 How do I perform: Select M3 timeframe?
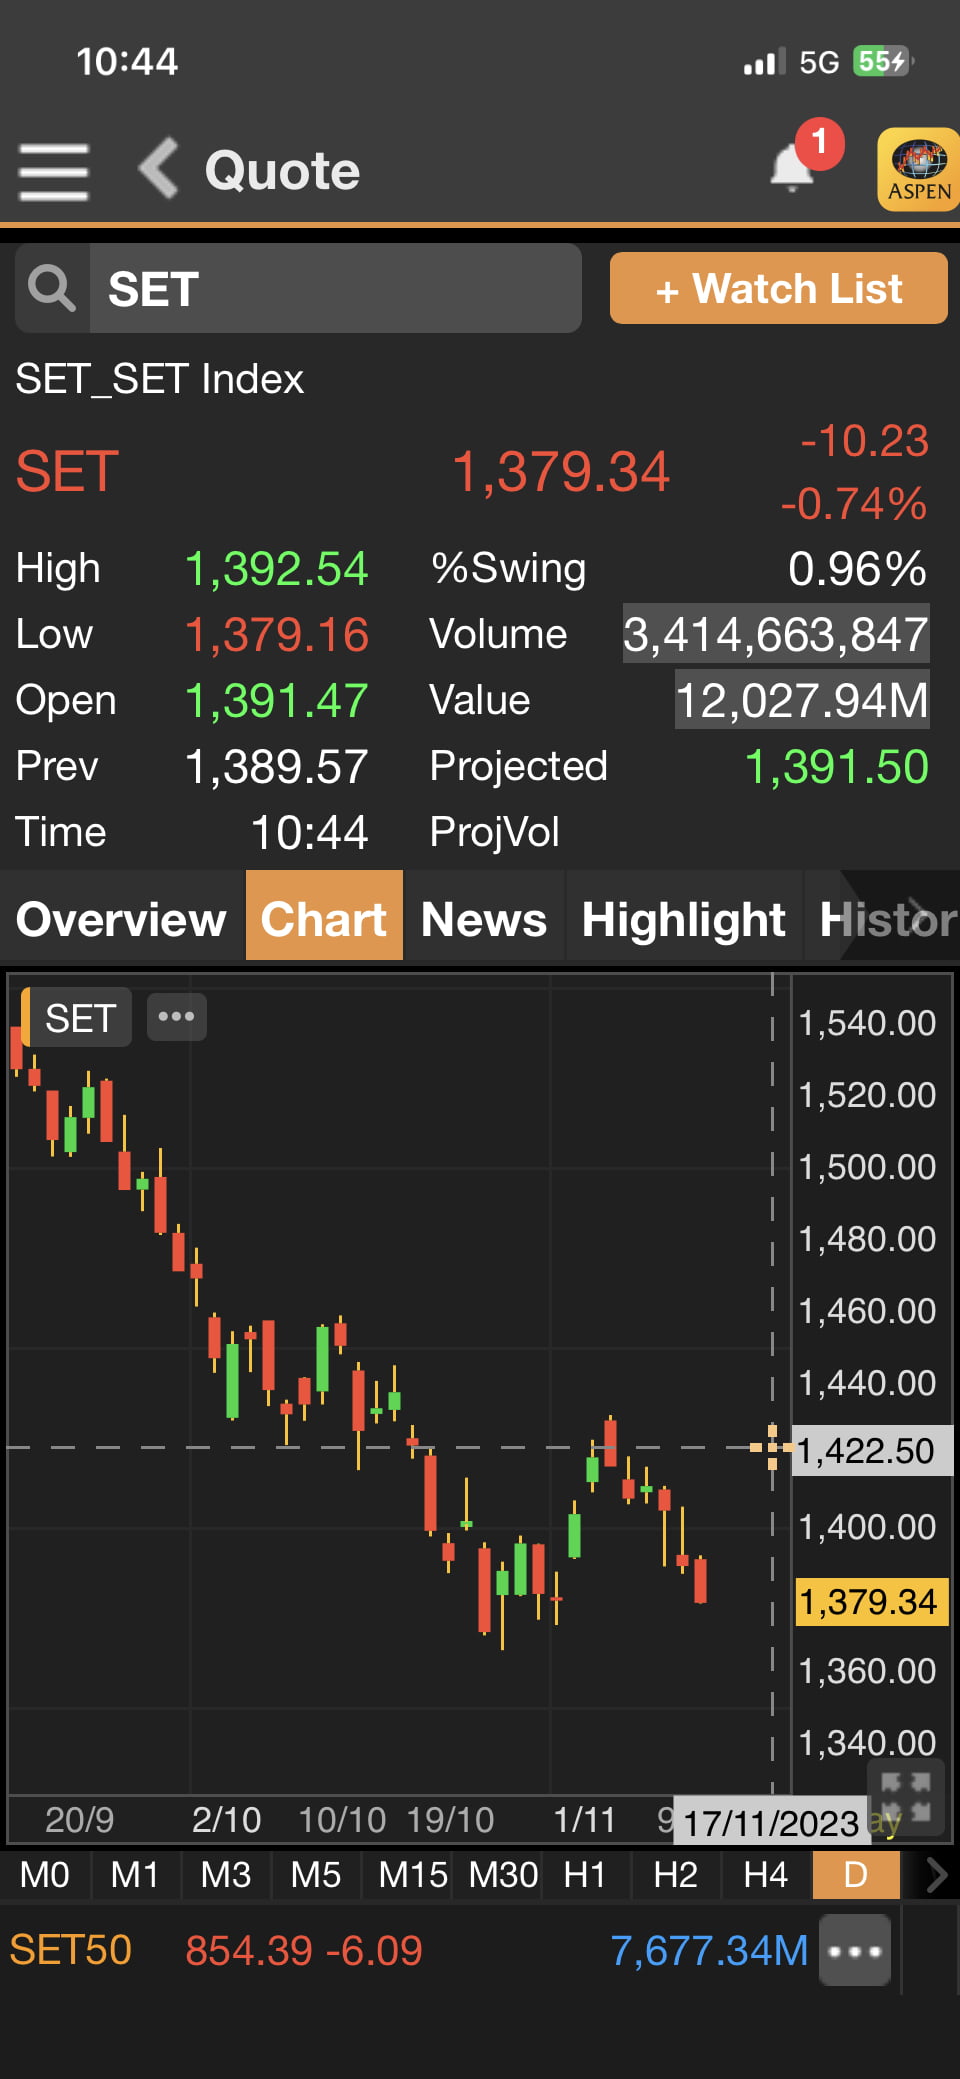[x=225, y=1875]
